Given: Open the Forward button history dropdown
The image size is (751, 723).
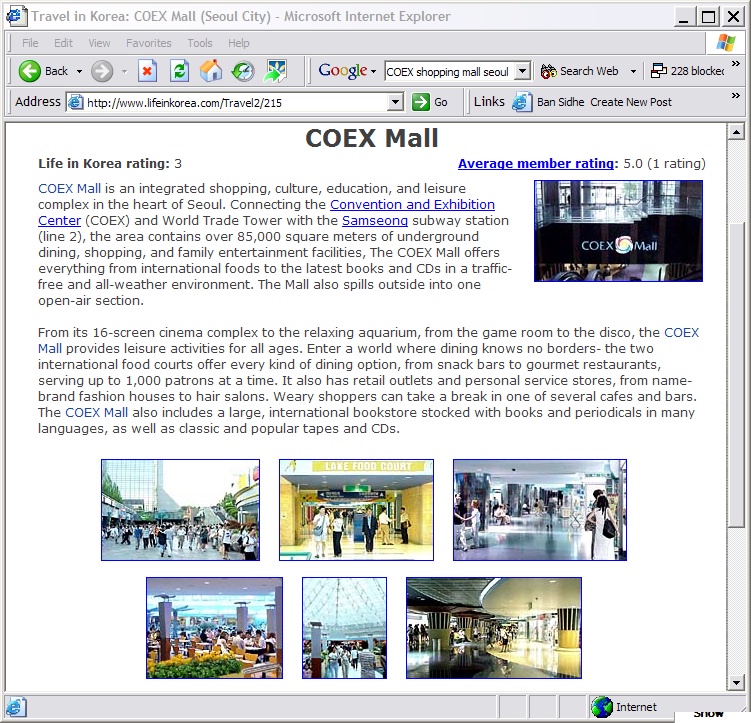Looking at the screenshot, I should pos(125,71).
